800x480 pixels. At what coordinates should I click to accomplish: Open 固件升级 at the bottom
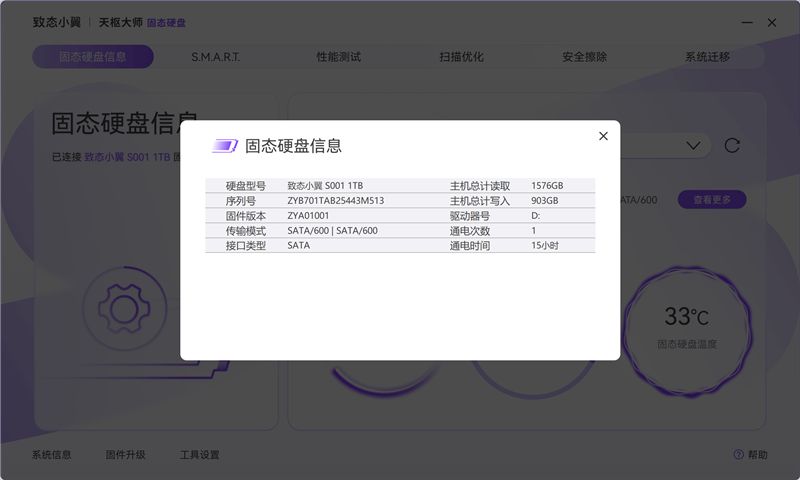point(126,454)
